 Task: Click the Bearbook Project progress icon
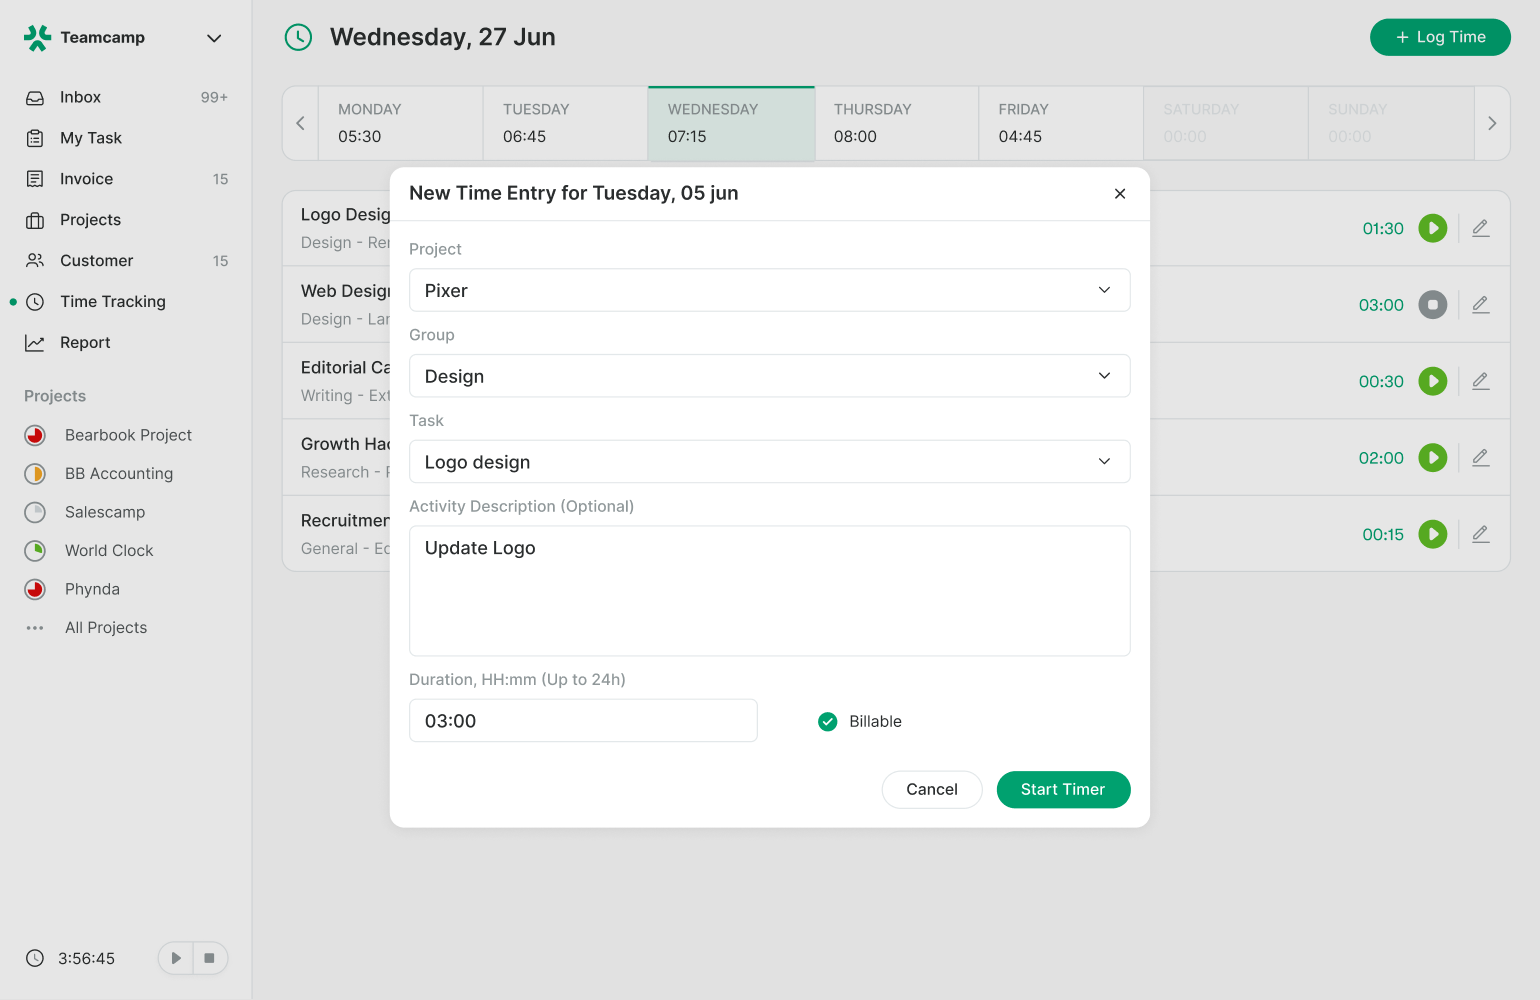point(35,435)
